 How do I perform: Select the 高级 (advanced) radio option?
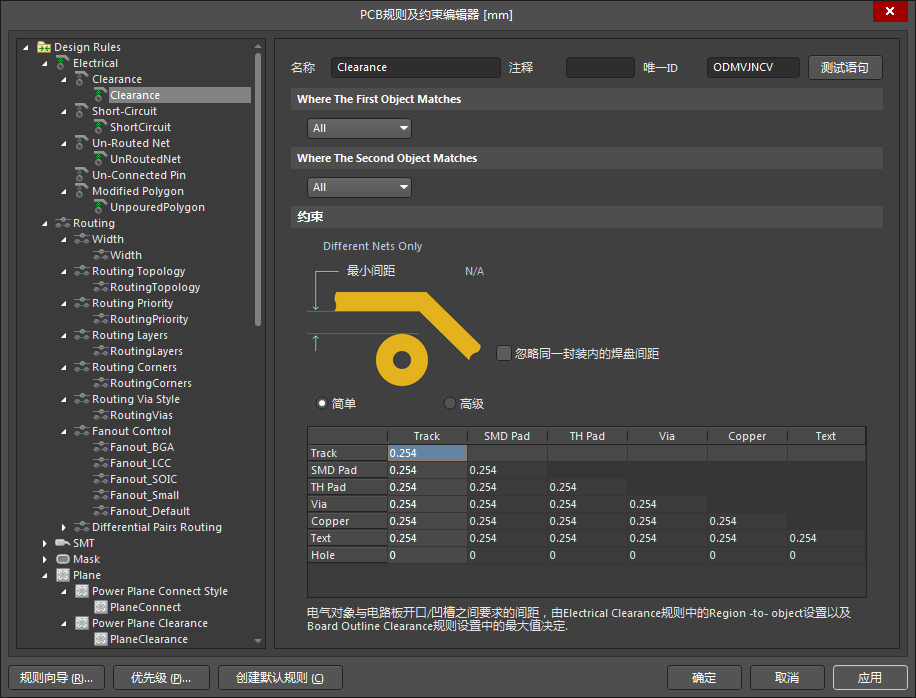(x=449, y=403)
